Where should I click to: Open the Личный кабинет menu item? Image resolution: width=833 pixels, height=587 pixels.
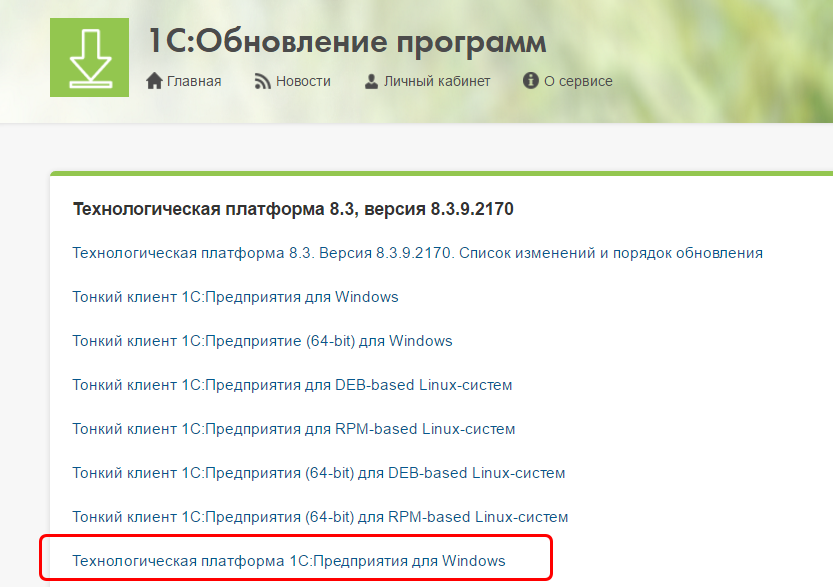(x=437, y=81)
